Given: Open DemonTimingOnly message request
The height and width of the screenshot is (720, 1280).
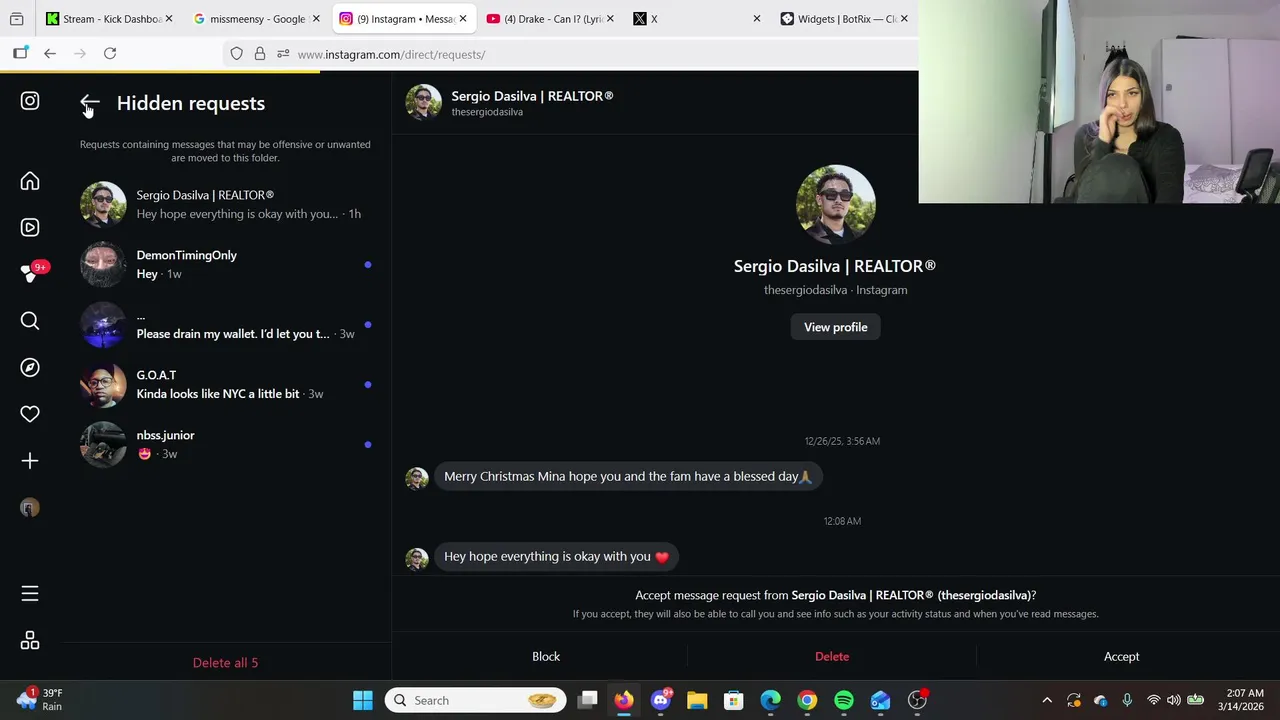Looking at the screenshot, I should [227, 264].
